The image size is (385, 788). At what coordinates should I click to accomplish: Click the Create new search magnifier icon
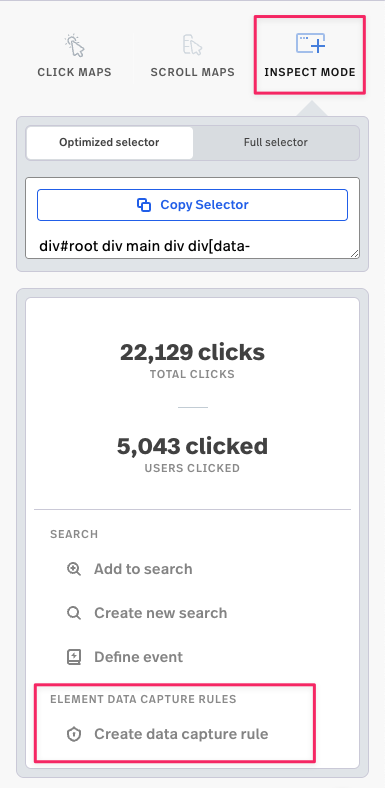pyautogui.click(x=73, y=613)
